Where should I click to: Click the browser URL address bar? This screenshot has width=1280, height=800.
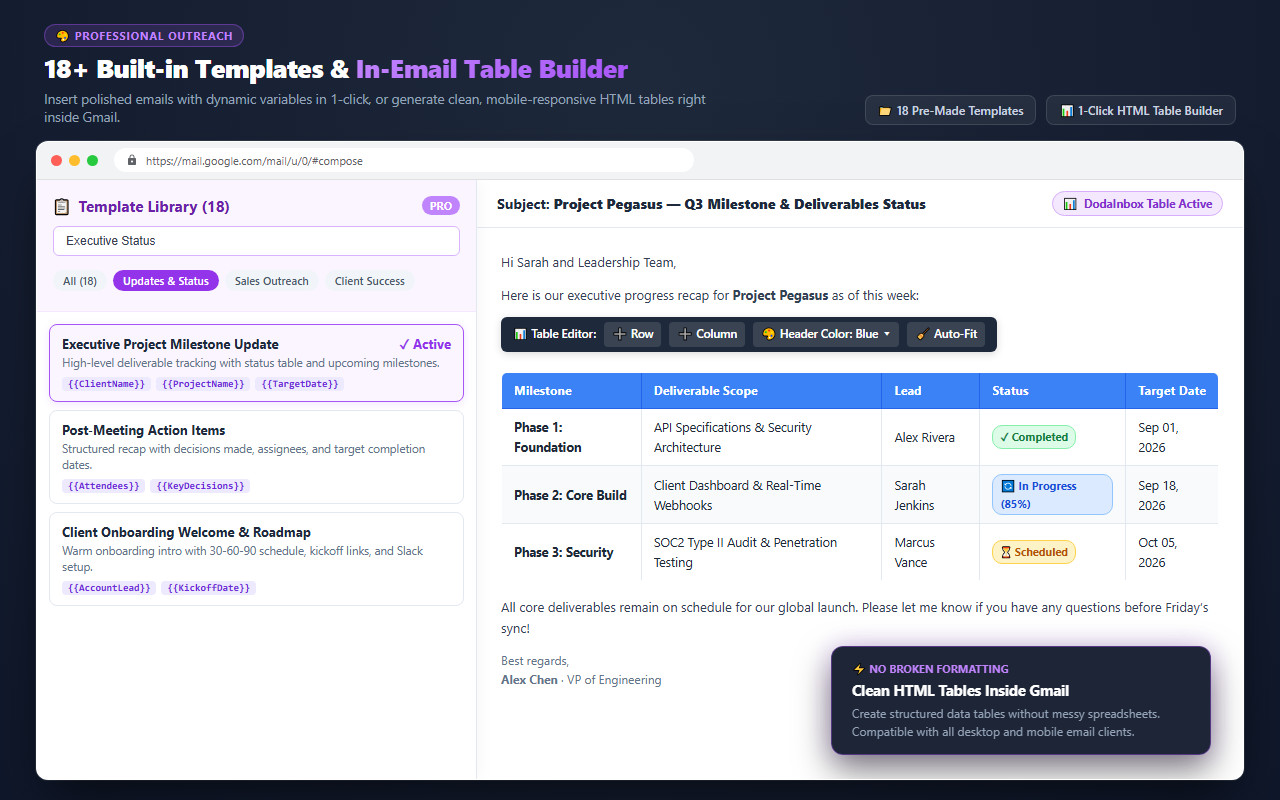pyautogui.click(x=404, y=160)
